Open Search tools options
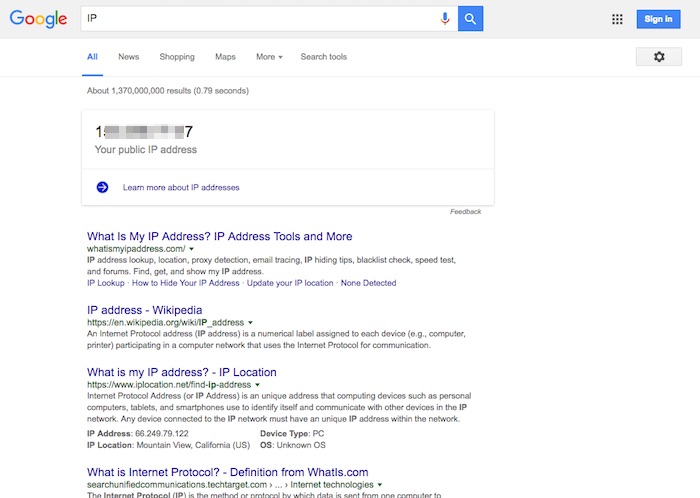The height and width of the screenshot is (498, 700). coord(323,57)
